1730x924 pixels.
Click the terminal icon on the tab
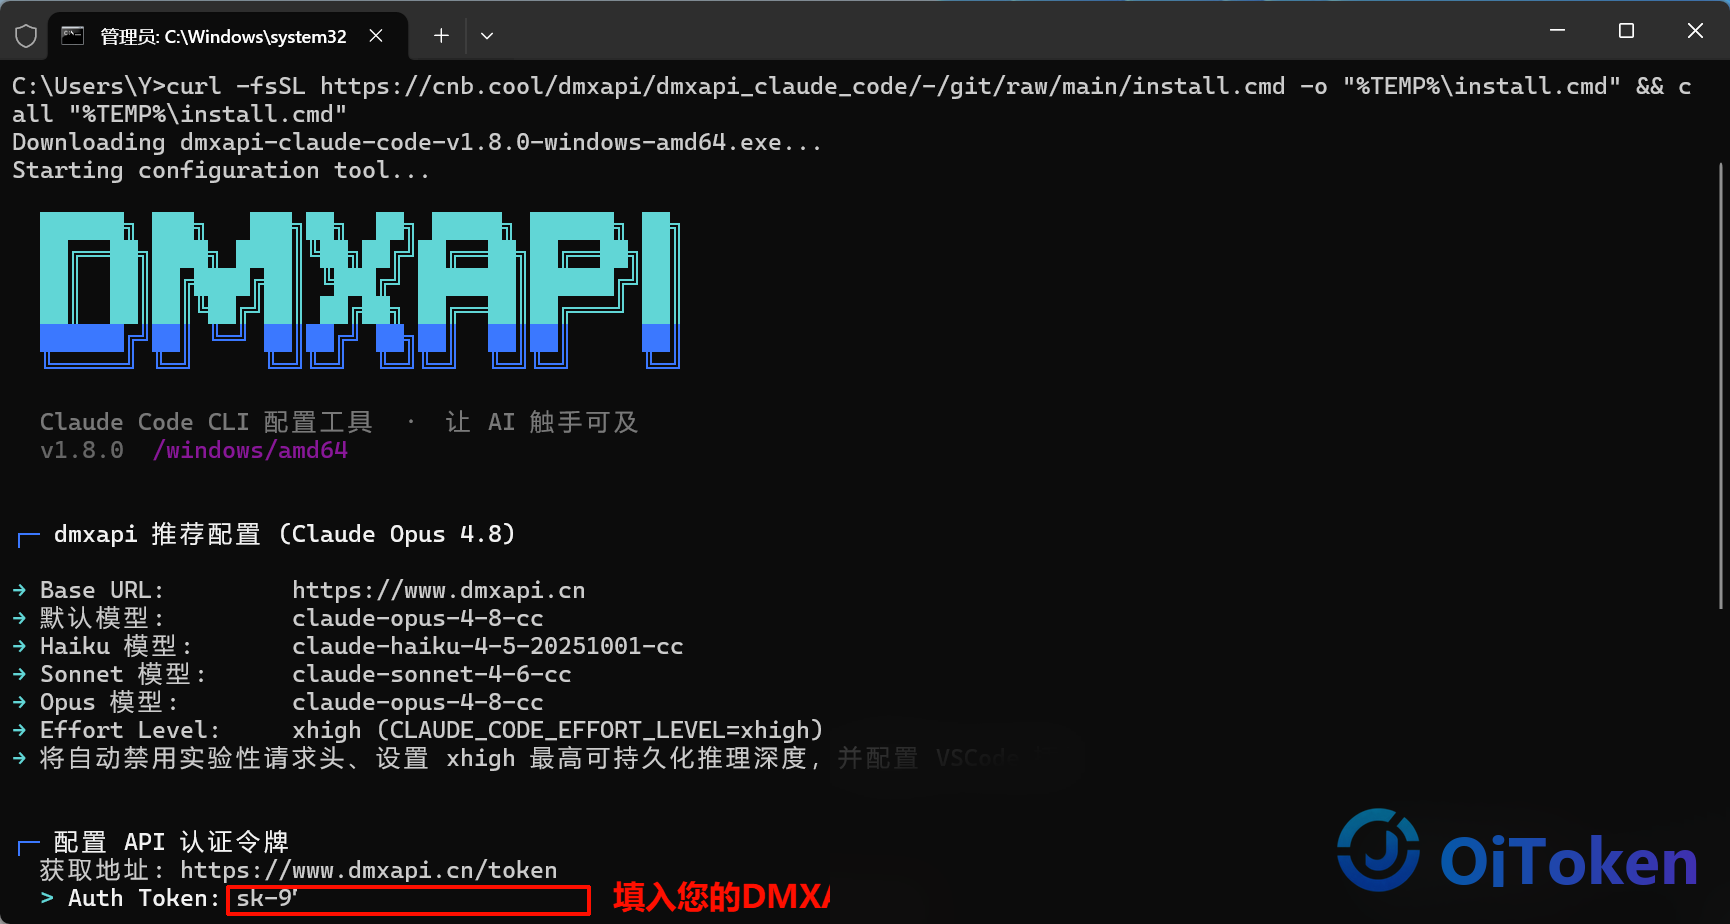tap(72, 36)
